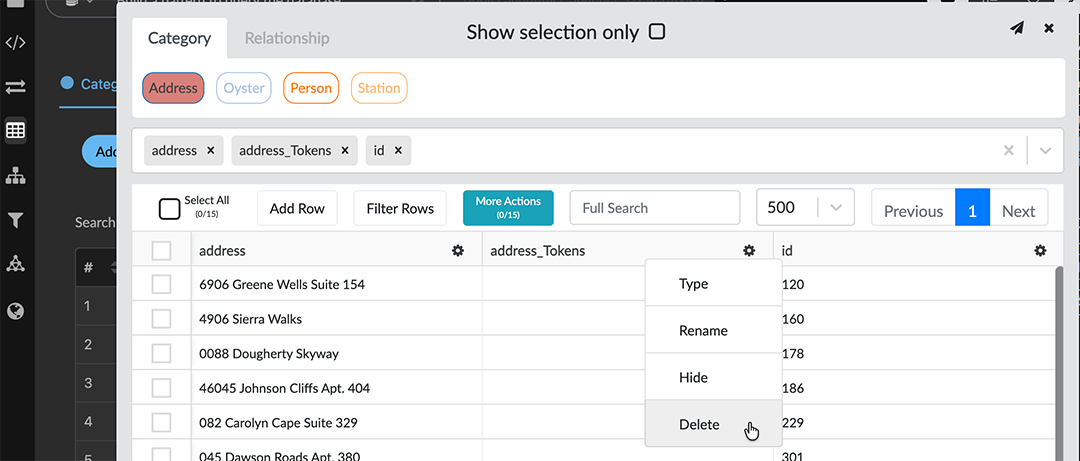This screenshot has width=1080, height=461.
Task: Open the table view sidebar icon
Action: (15, 131)
